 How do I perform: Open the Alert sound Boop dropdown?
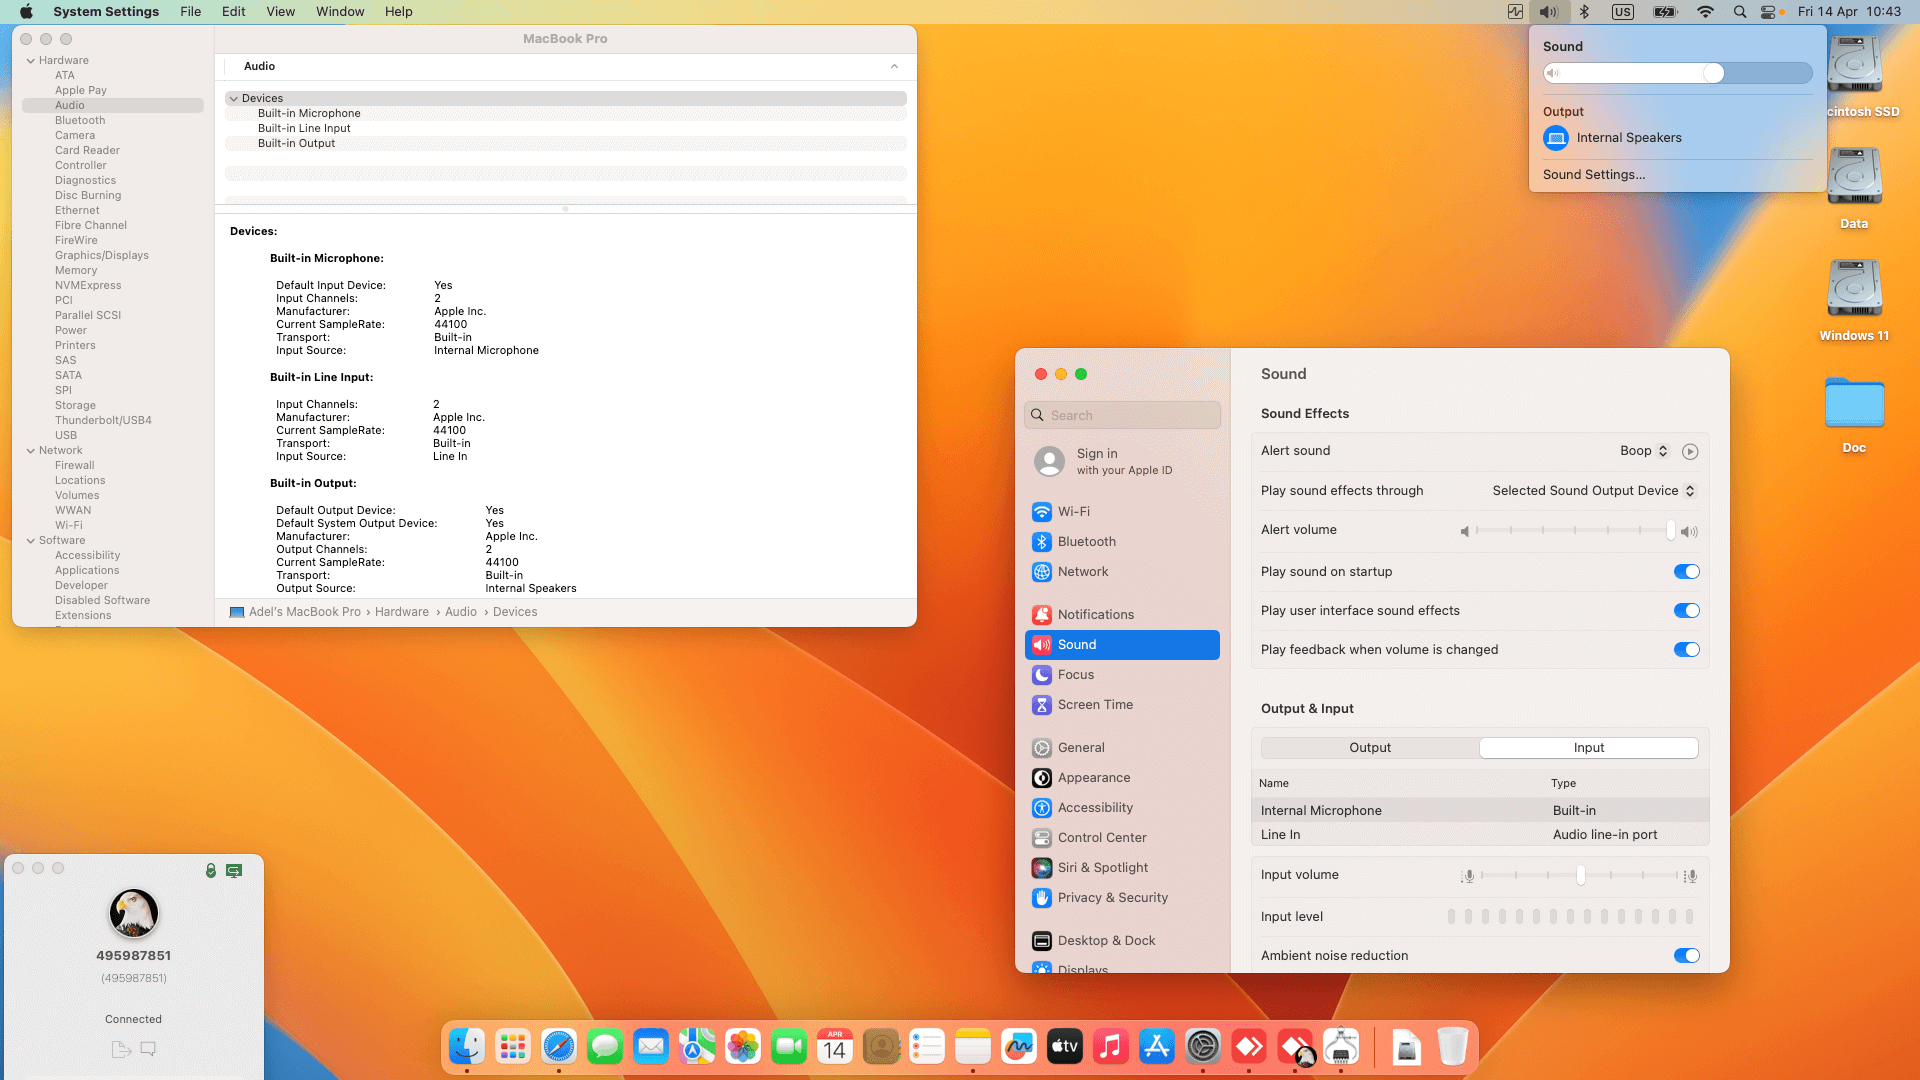pos(1645,451)
